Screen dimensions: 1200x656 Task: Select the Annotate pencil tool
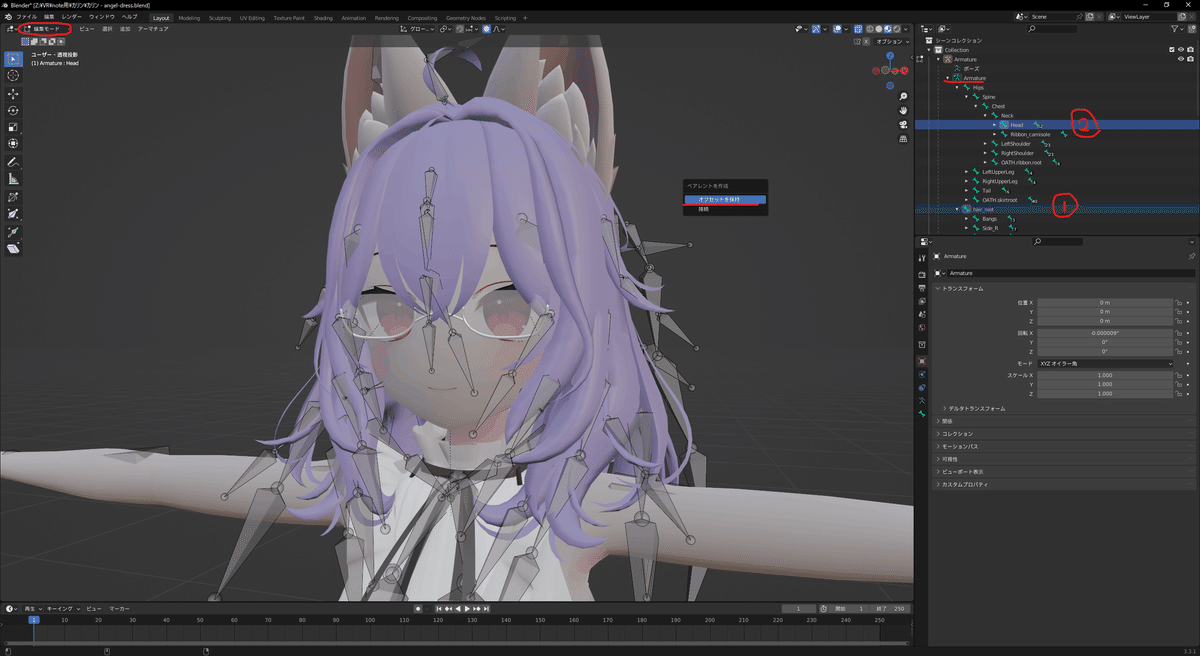pos(13,162)
